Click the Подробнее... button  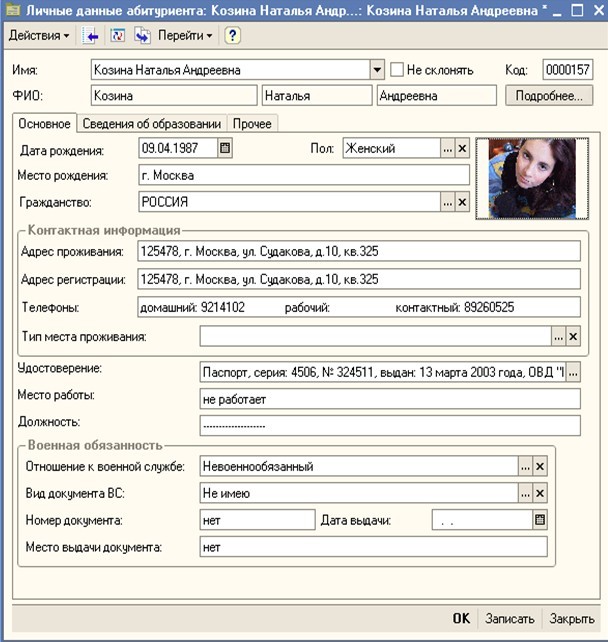point(549,96)
